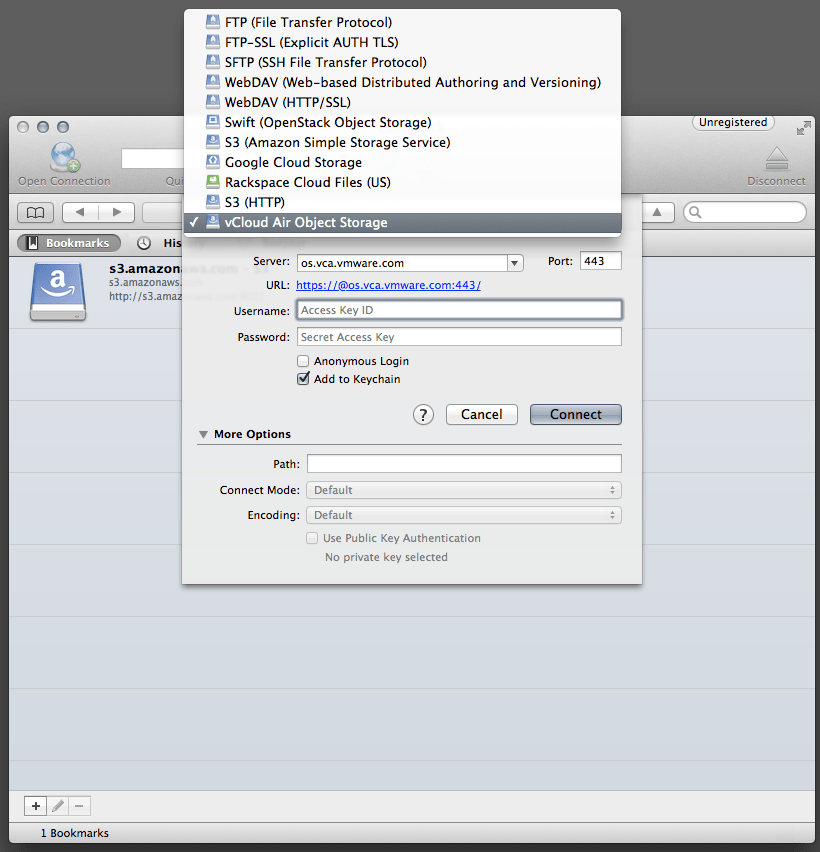This screenshot has height=852, width=820.
Task: Open help with the question mark button
Action: (x=423, y=415)
